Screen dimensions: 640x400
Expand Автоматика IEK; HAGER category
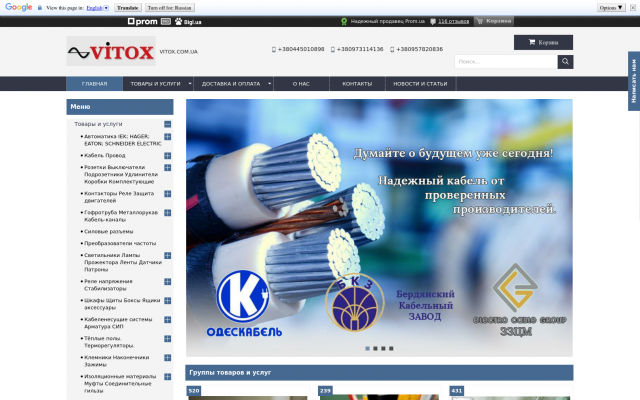167,137
